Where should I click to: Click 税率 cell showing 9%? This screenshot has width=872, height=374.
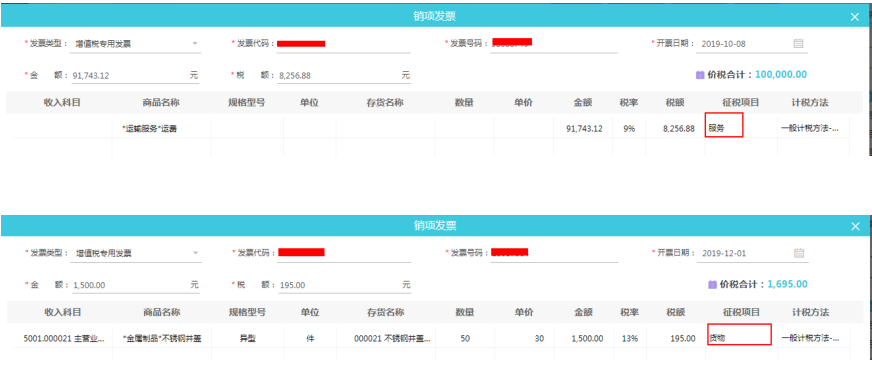tap(629, 128)
